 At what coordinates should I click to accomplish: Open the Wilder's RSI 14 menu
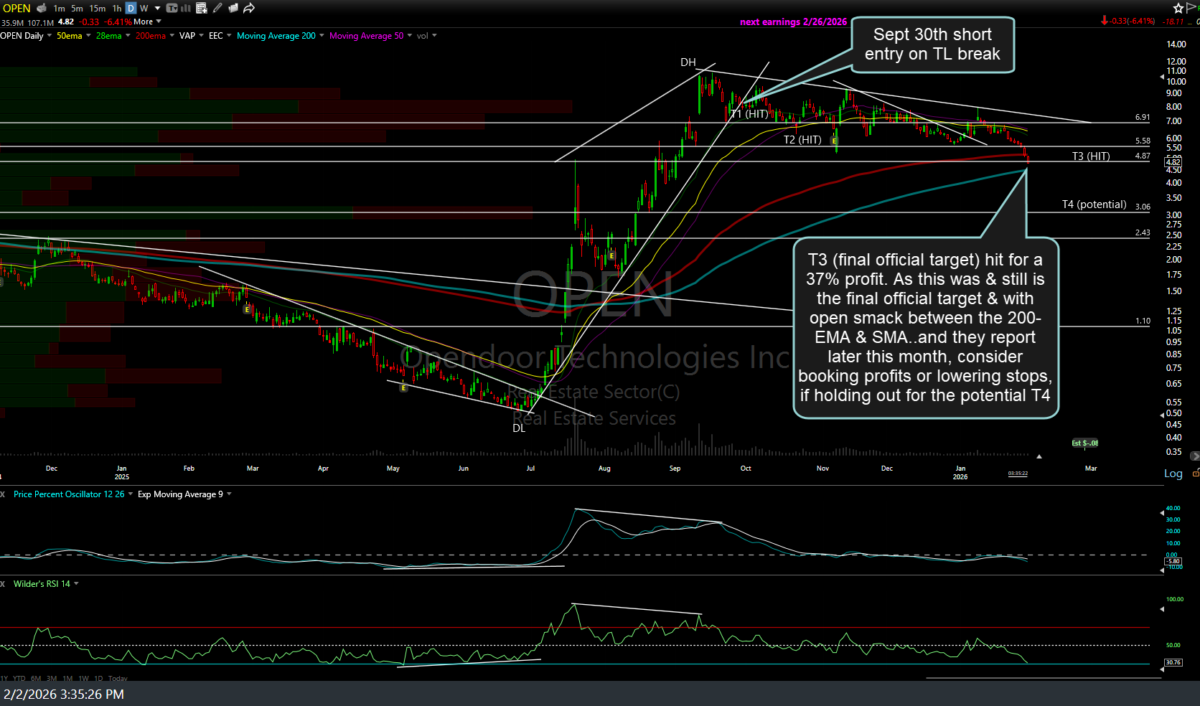pos(42,583)
